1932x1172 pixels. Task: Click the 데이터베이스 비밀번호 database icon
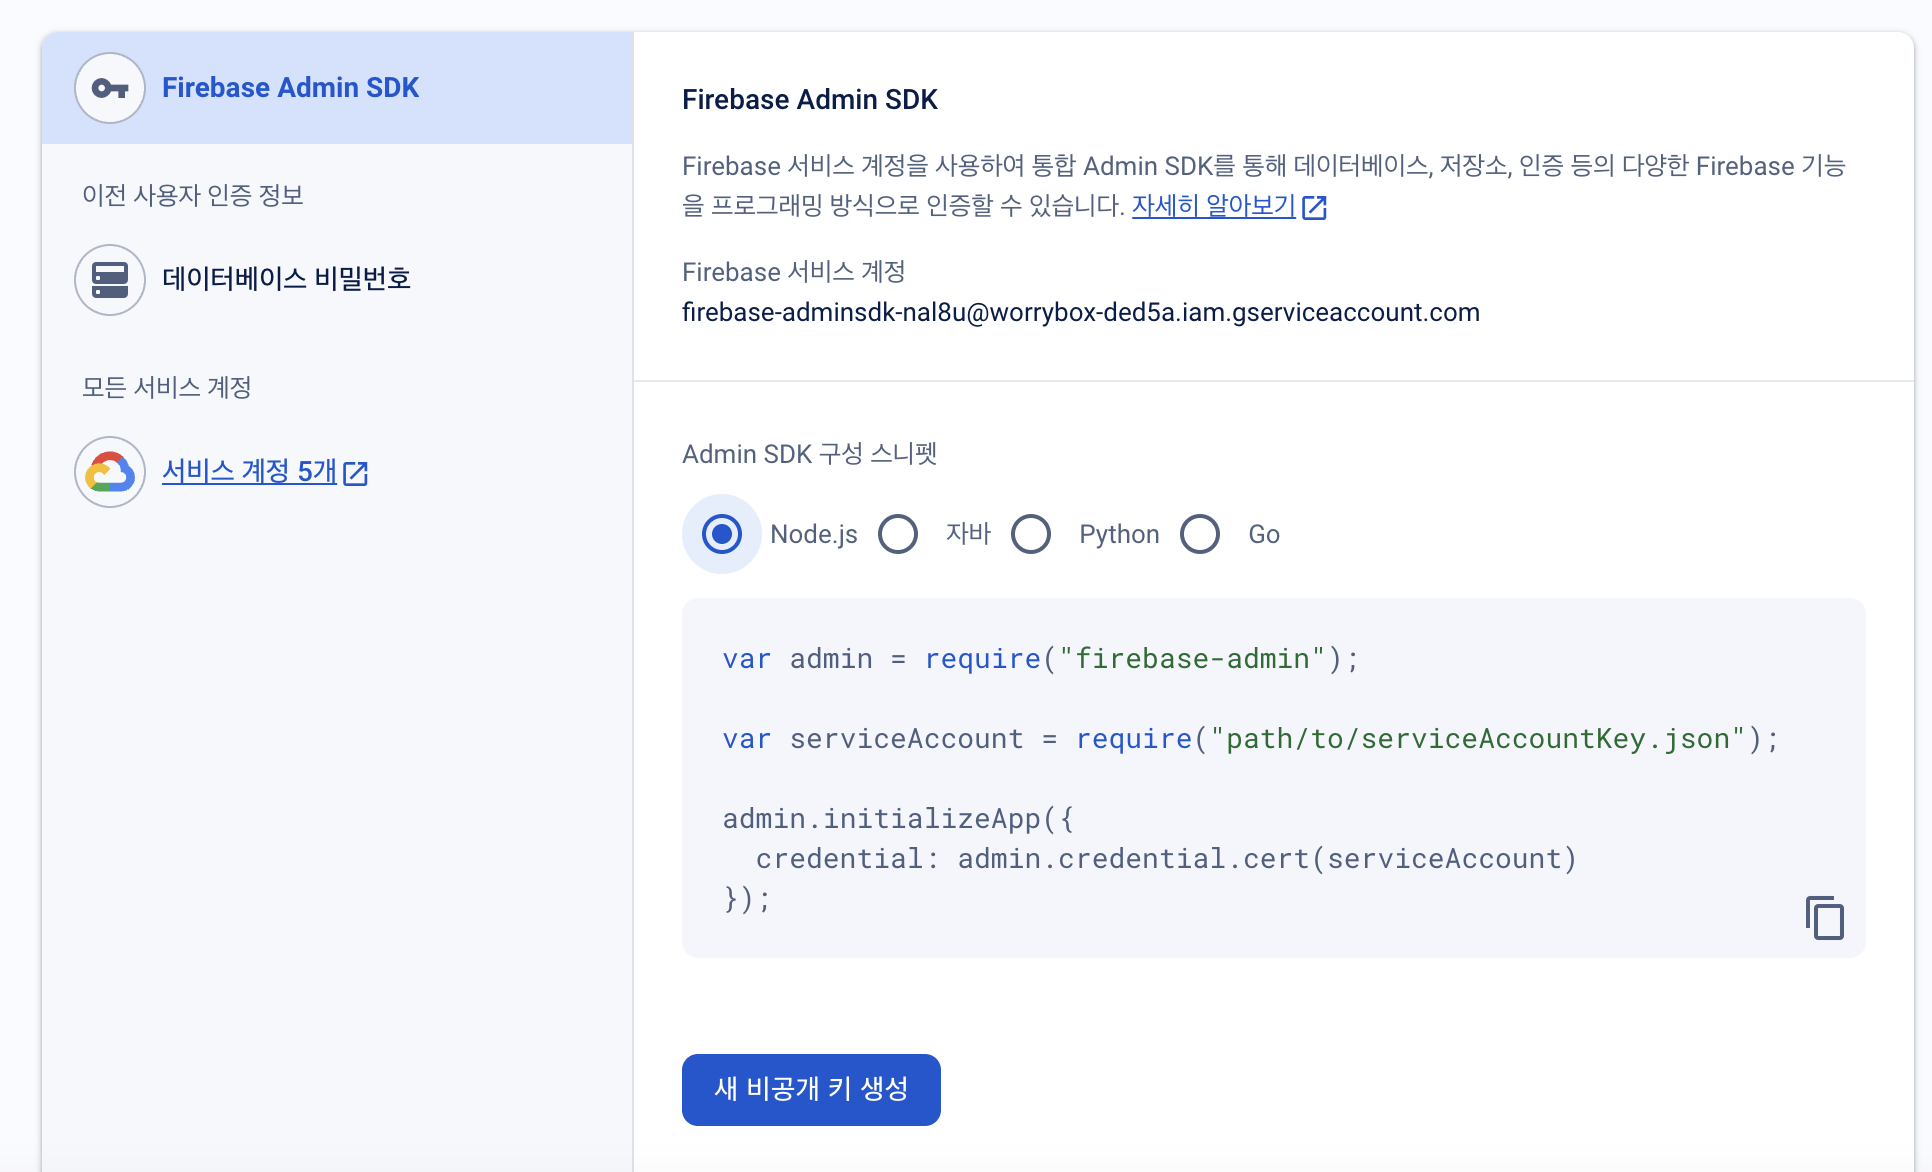[108, 279]
